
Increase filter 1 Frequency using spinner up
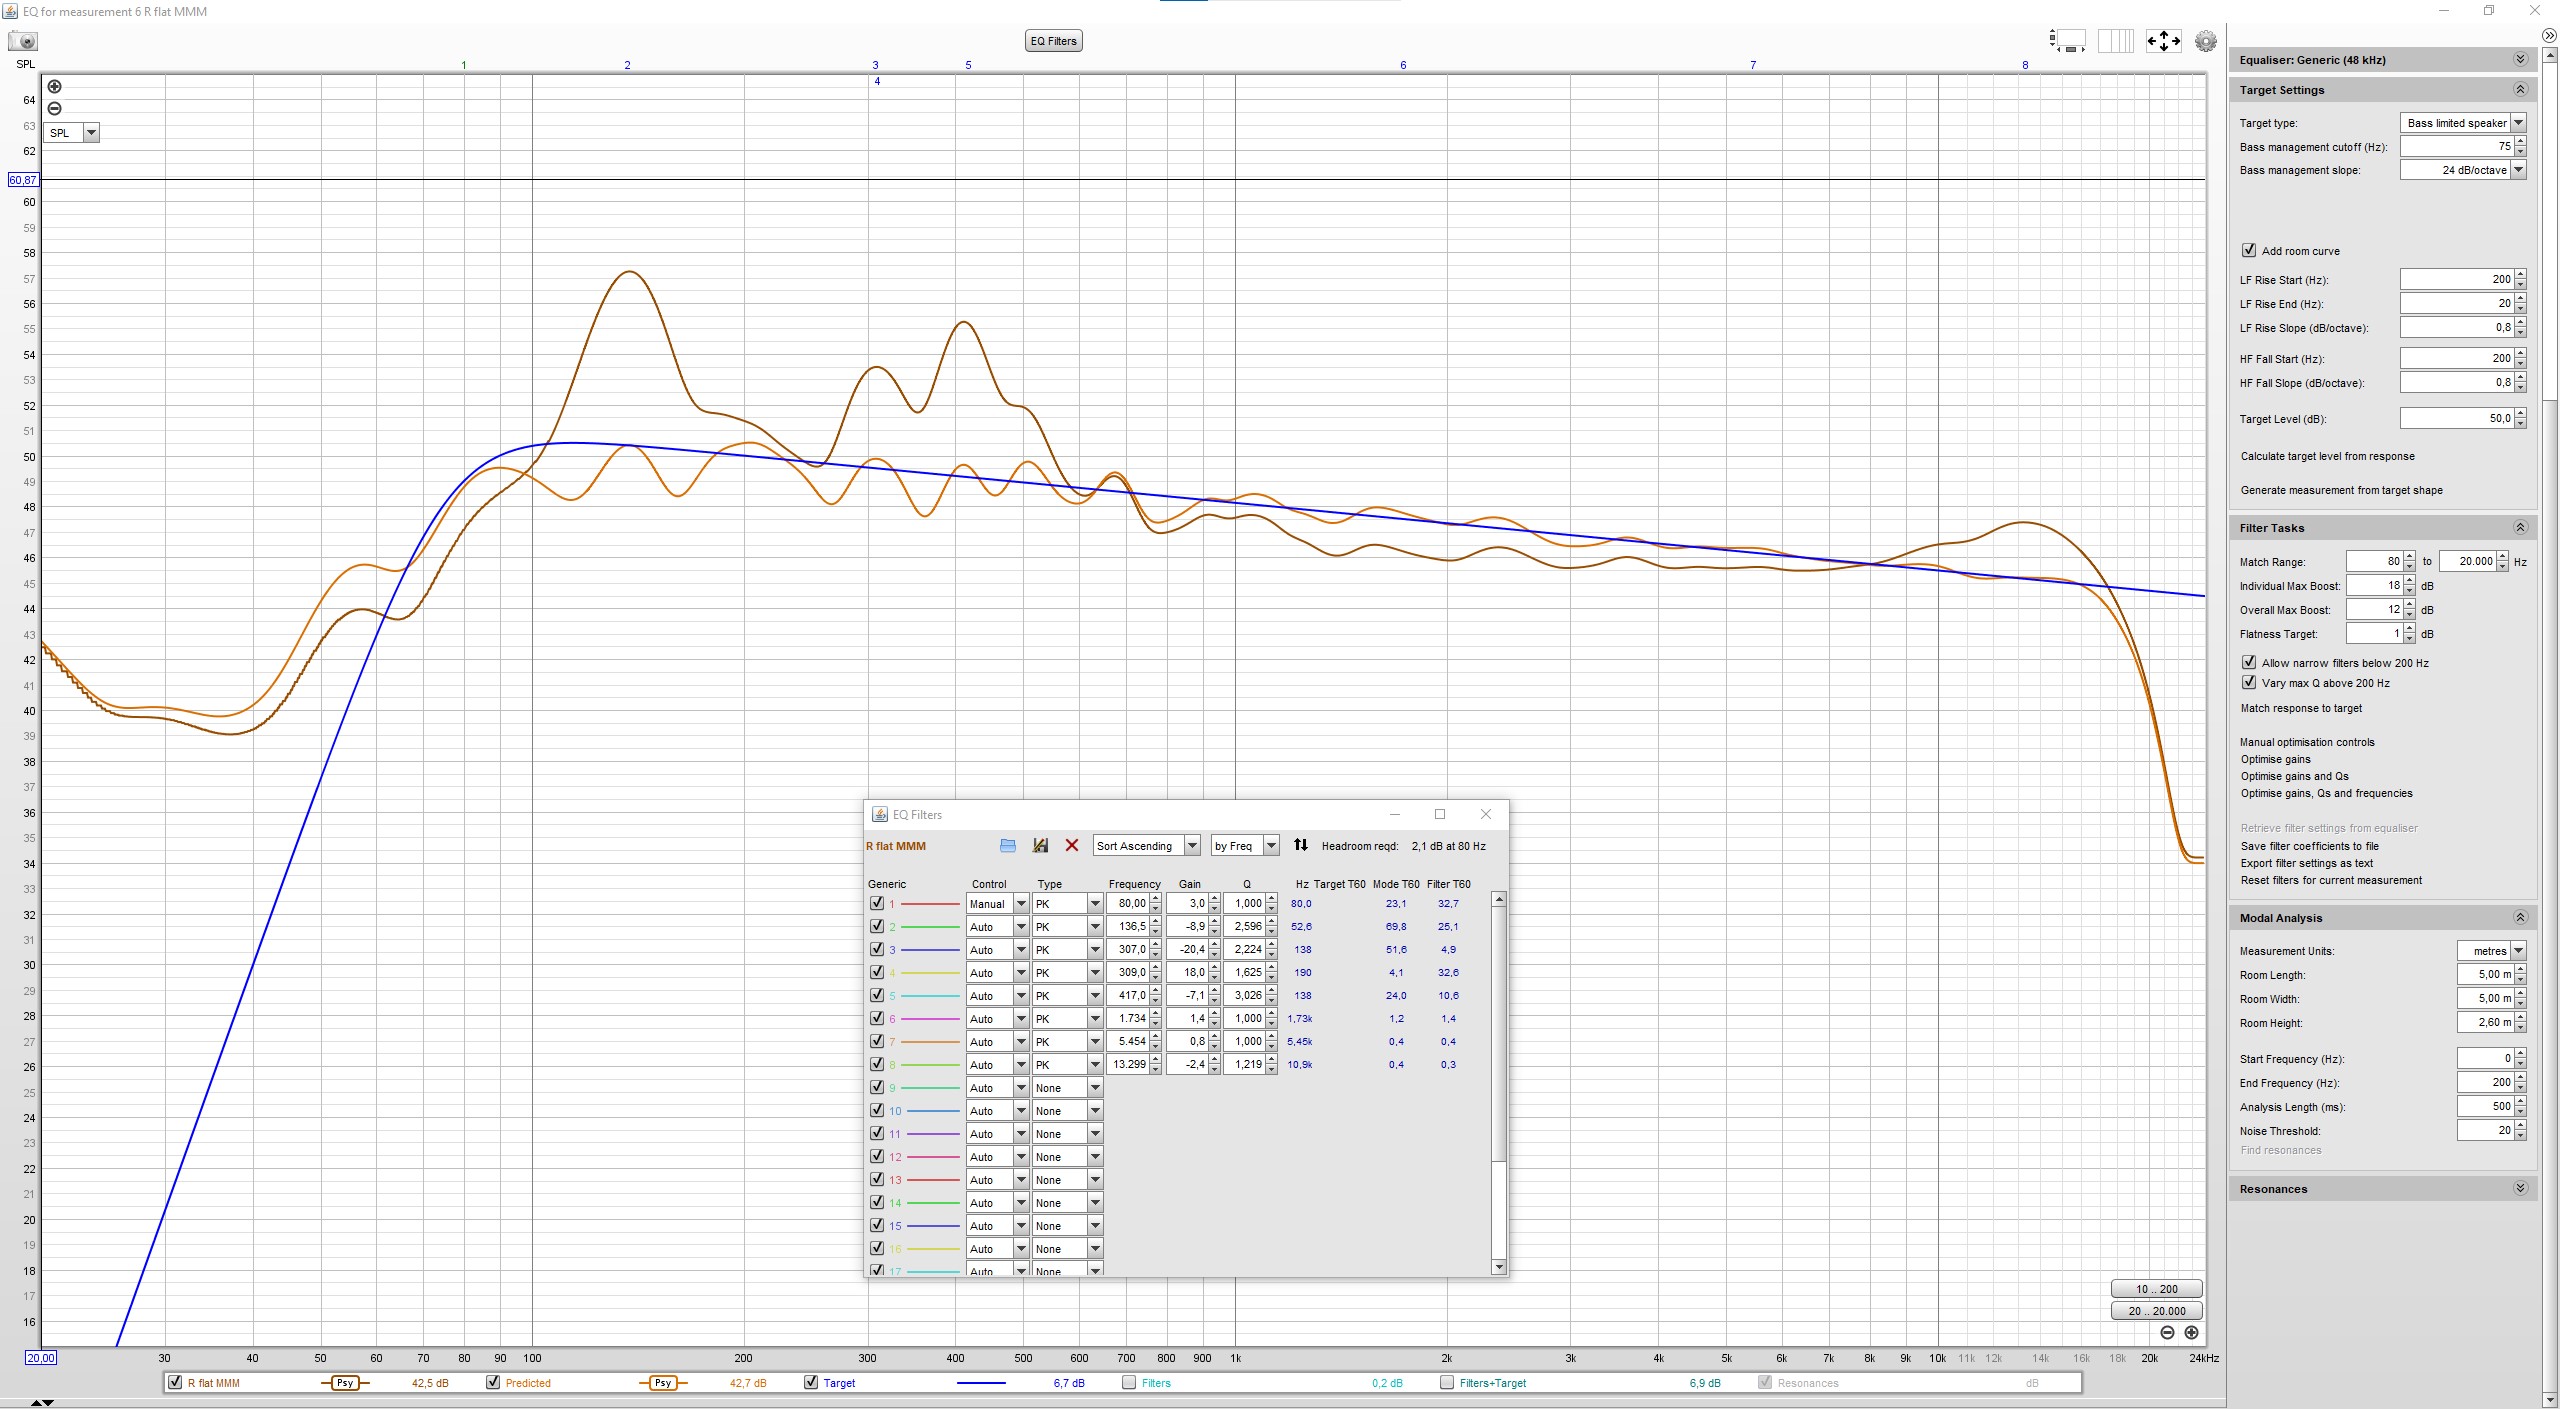click(1156, 899)
